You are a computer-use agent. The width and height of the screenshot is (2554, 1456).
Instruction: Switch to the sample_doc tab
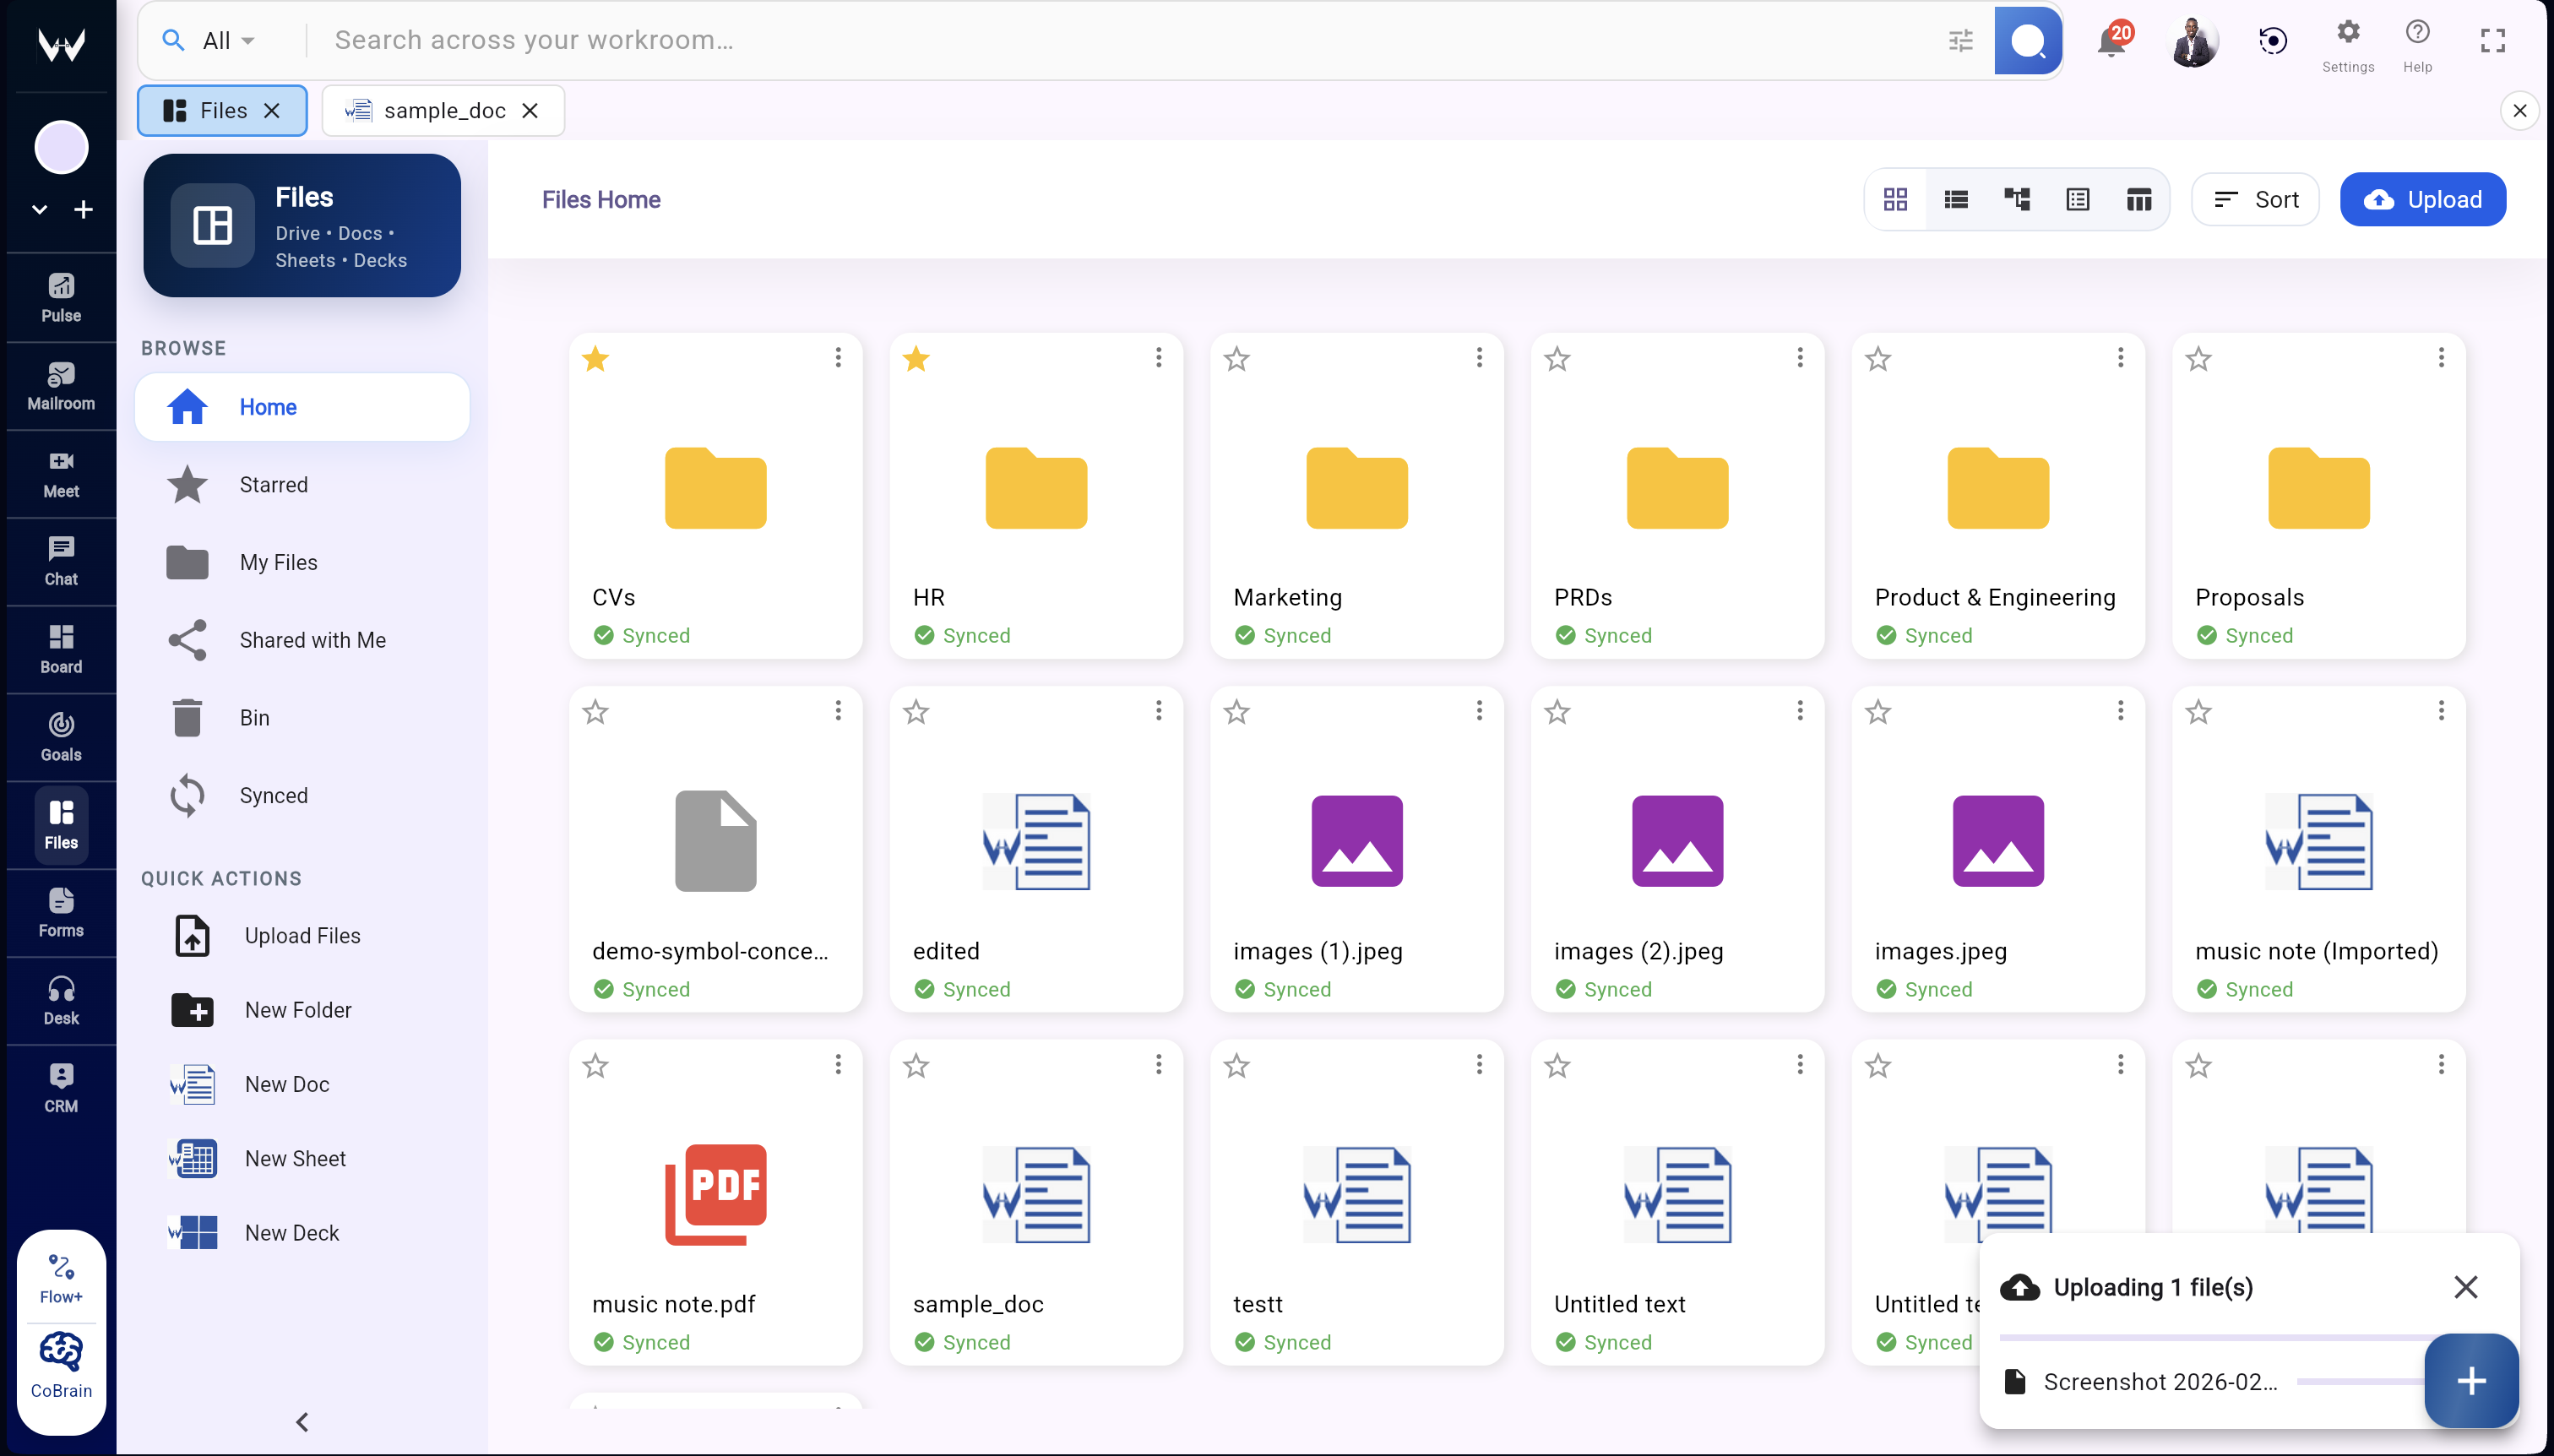pos(440,110)
